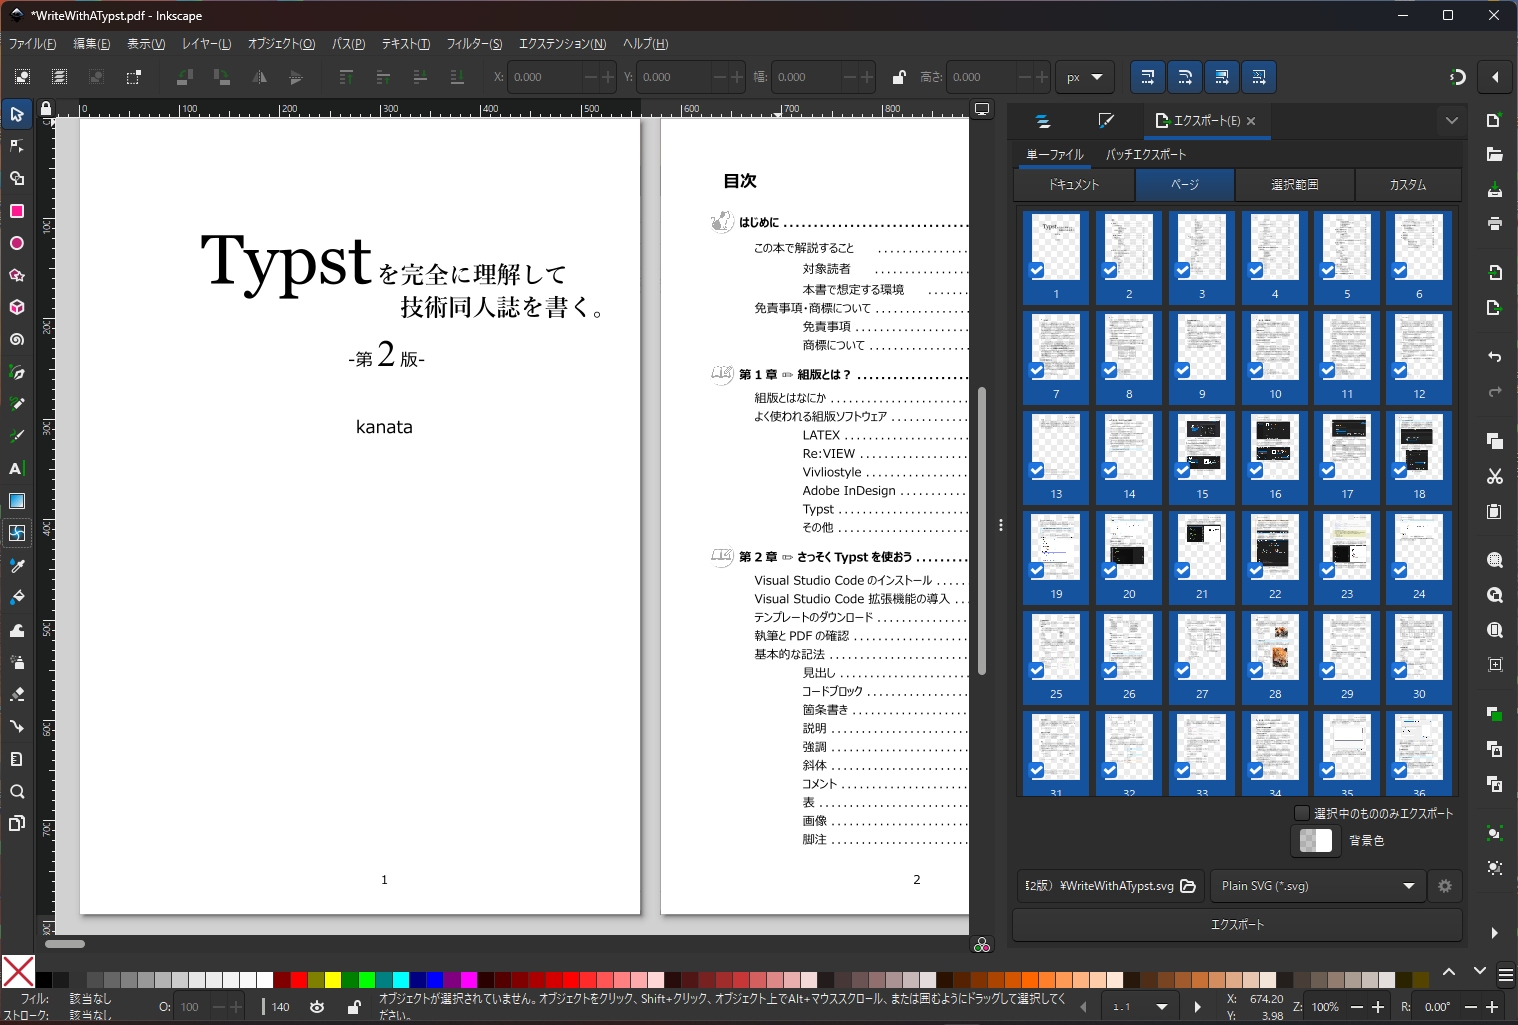Toggle status bar layer visibility eye
This screenshot has width=1518, height=1025.
[317, 1007]
